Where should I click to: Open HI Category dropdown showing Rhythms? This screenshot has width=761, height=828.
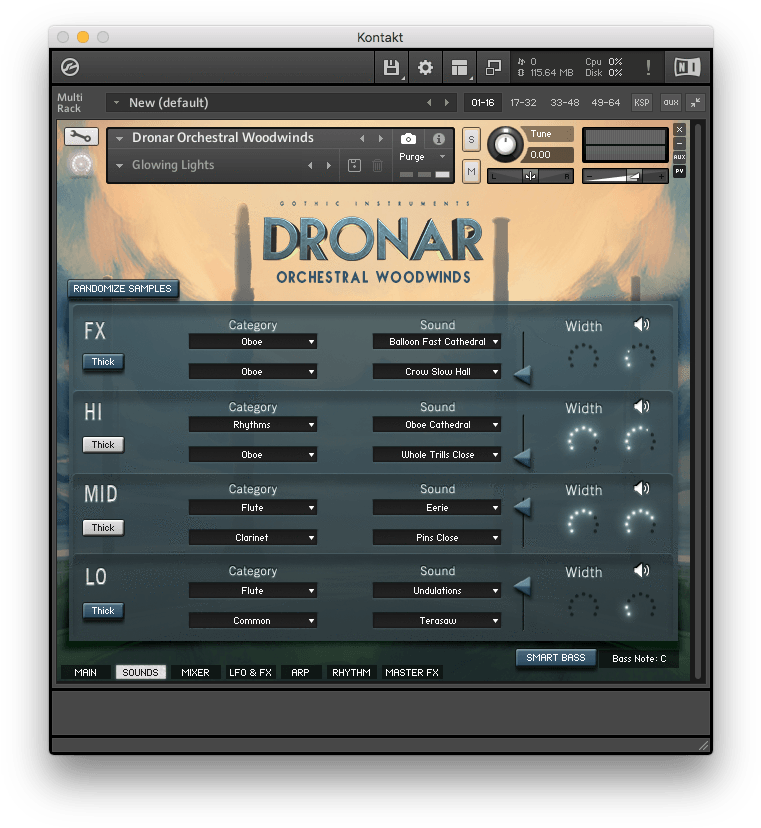coord(253,425)
